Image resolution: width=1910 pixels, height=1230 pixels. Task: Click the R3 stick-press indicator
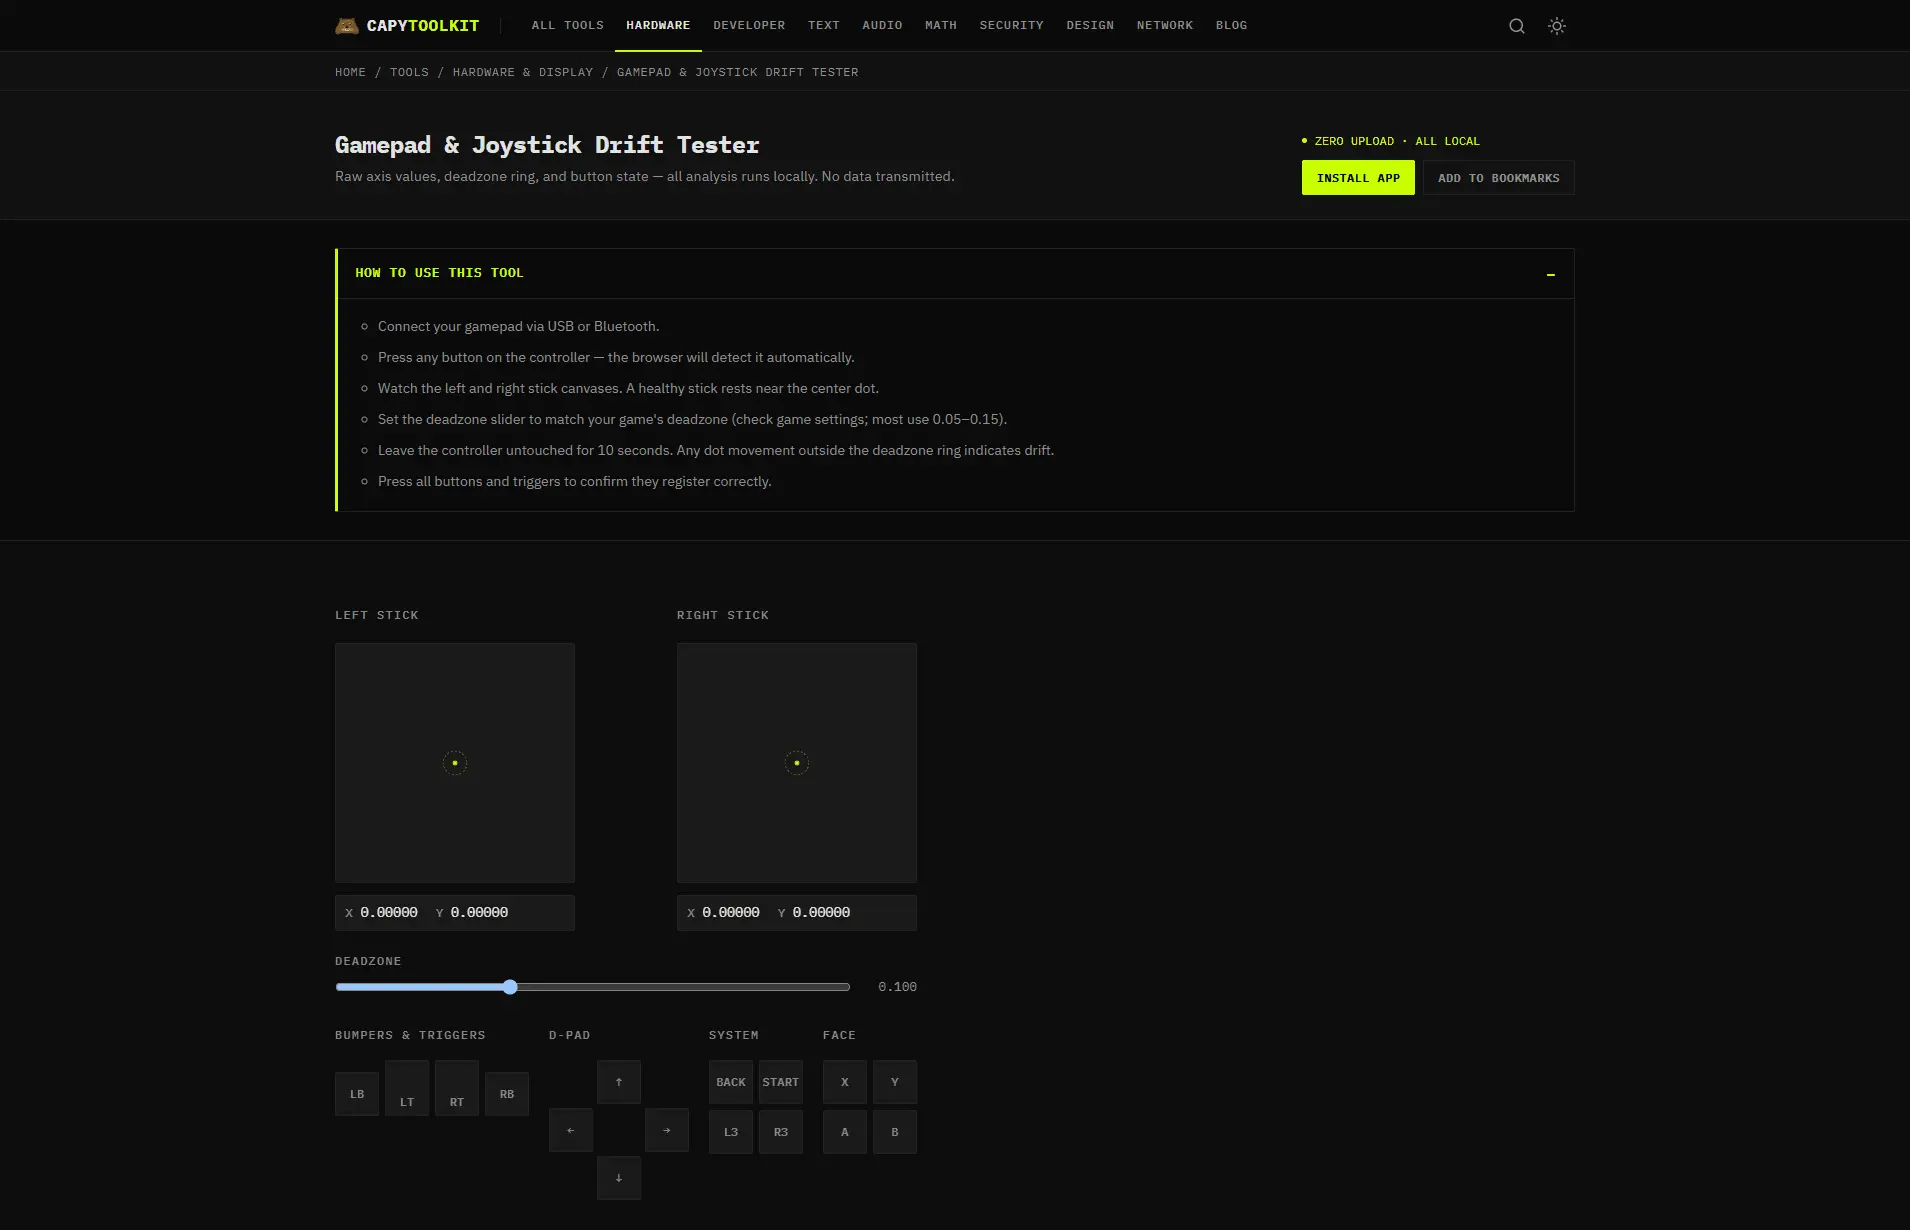(x=781, y=1132)
